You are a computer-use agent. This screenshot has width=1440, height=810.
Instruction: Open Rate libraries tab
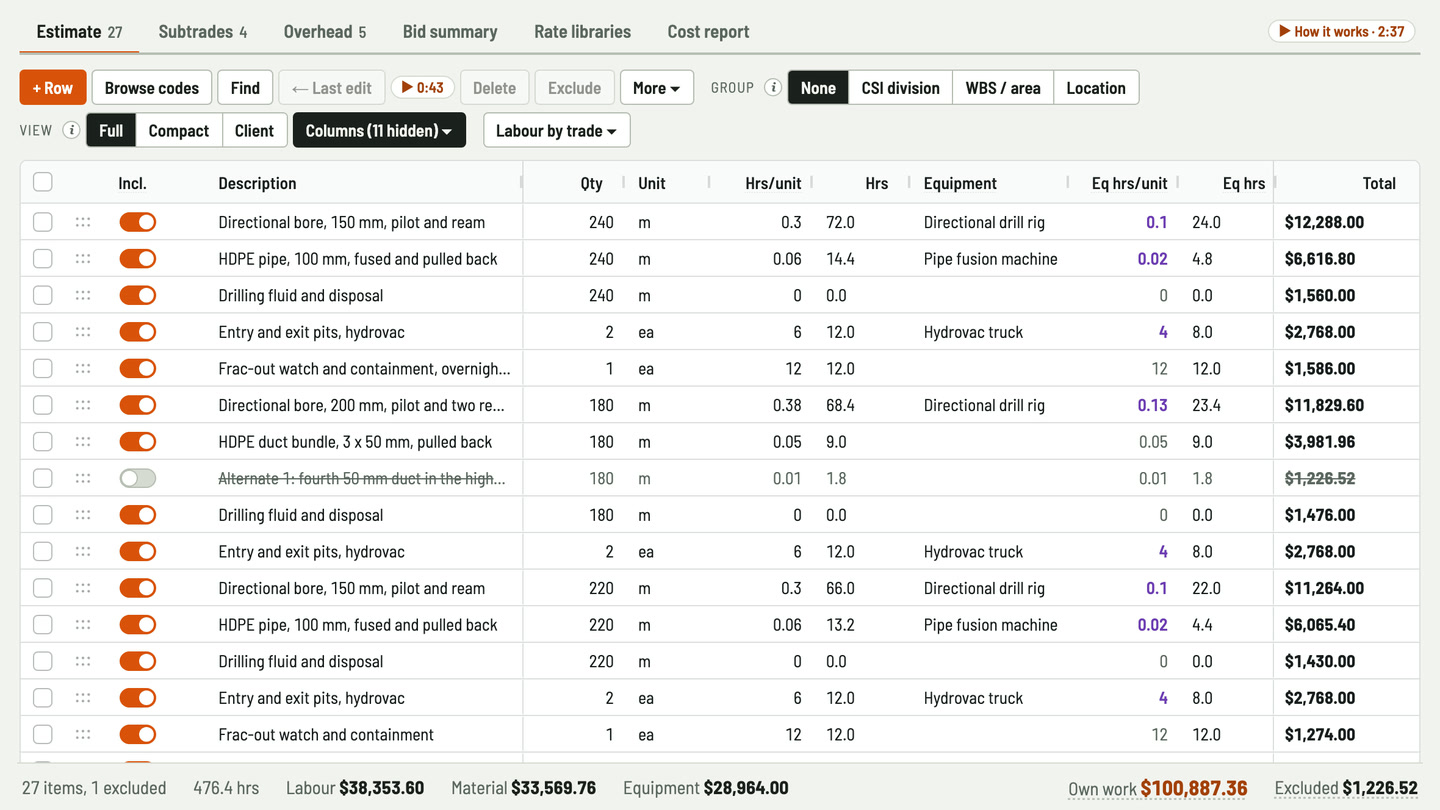point(583,31)
